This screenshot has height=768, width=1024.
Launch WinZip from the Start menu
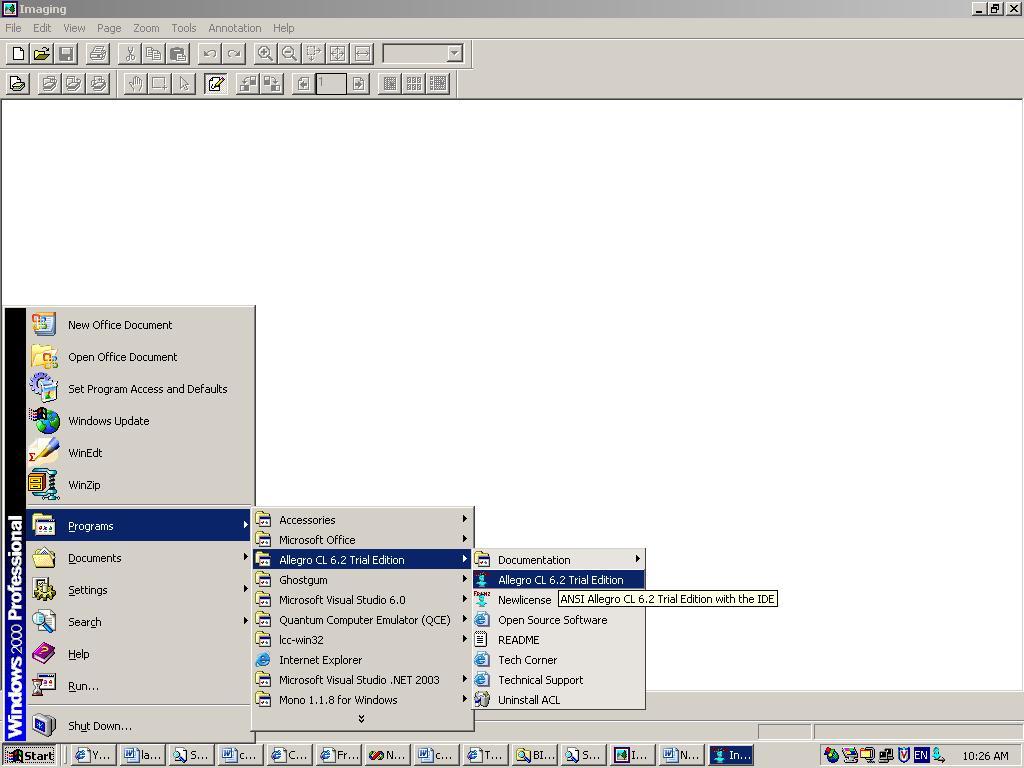[139, 485]
